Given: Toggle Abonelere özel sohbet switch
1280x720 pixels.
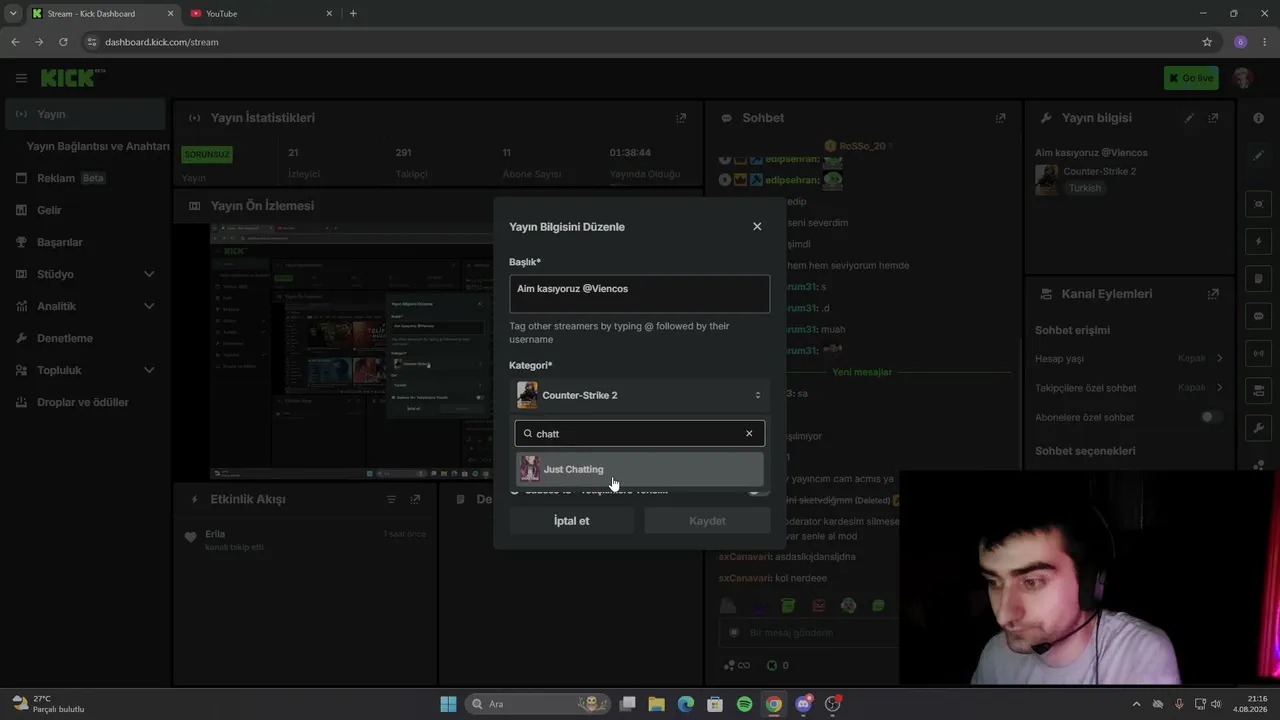Looking at the screenshot, I should click(1212, 417).
